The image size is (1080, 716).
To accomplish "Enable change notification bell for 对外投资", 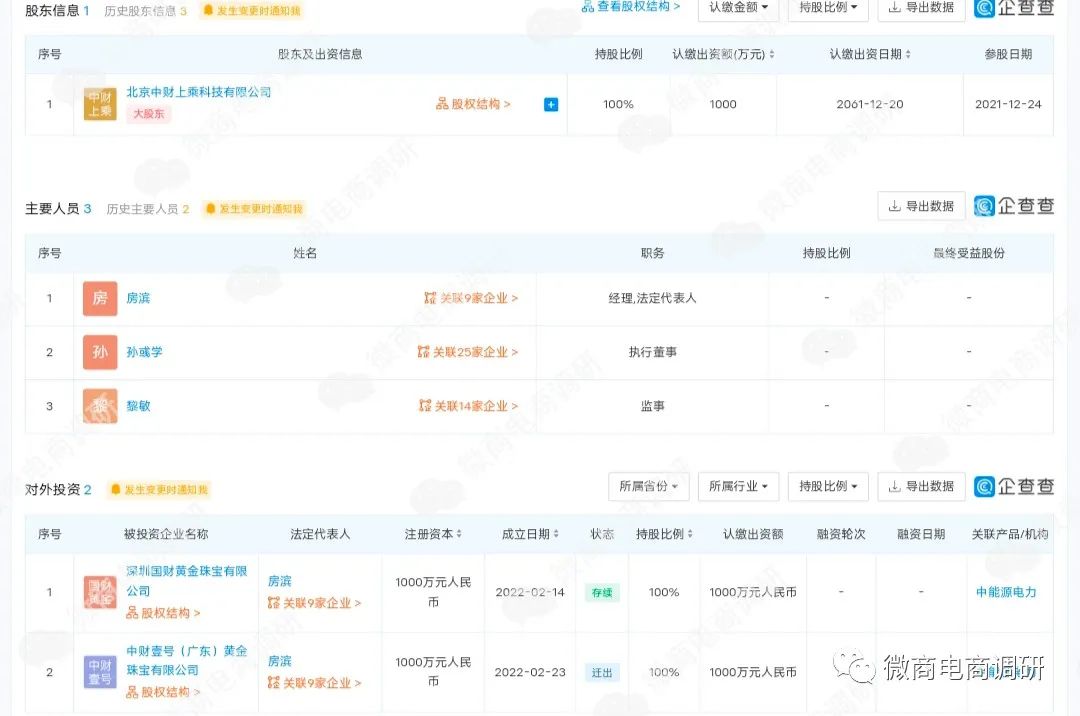I will point(160,490).
